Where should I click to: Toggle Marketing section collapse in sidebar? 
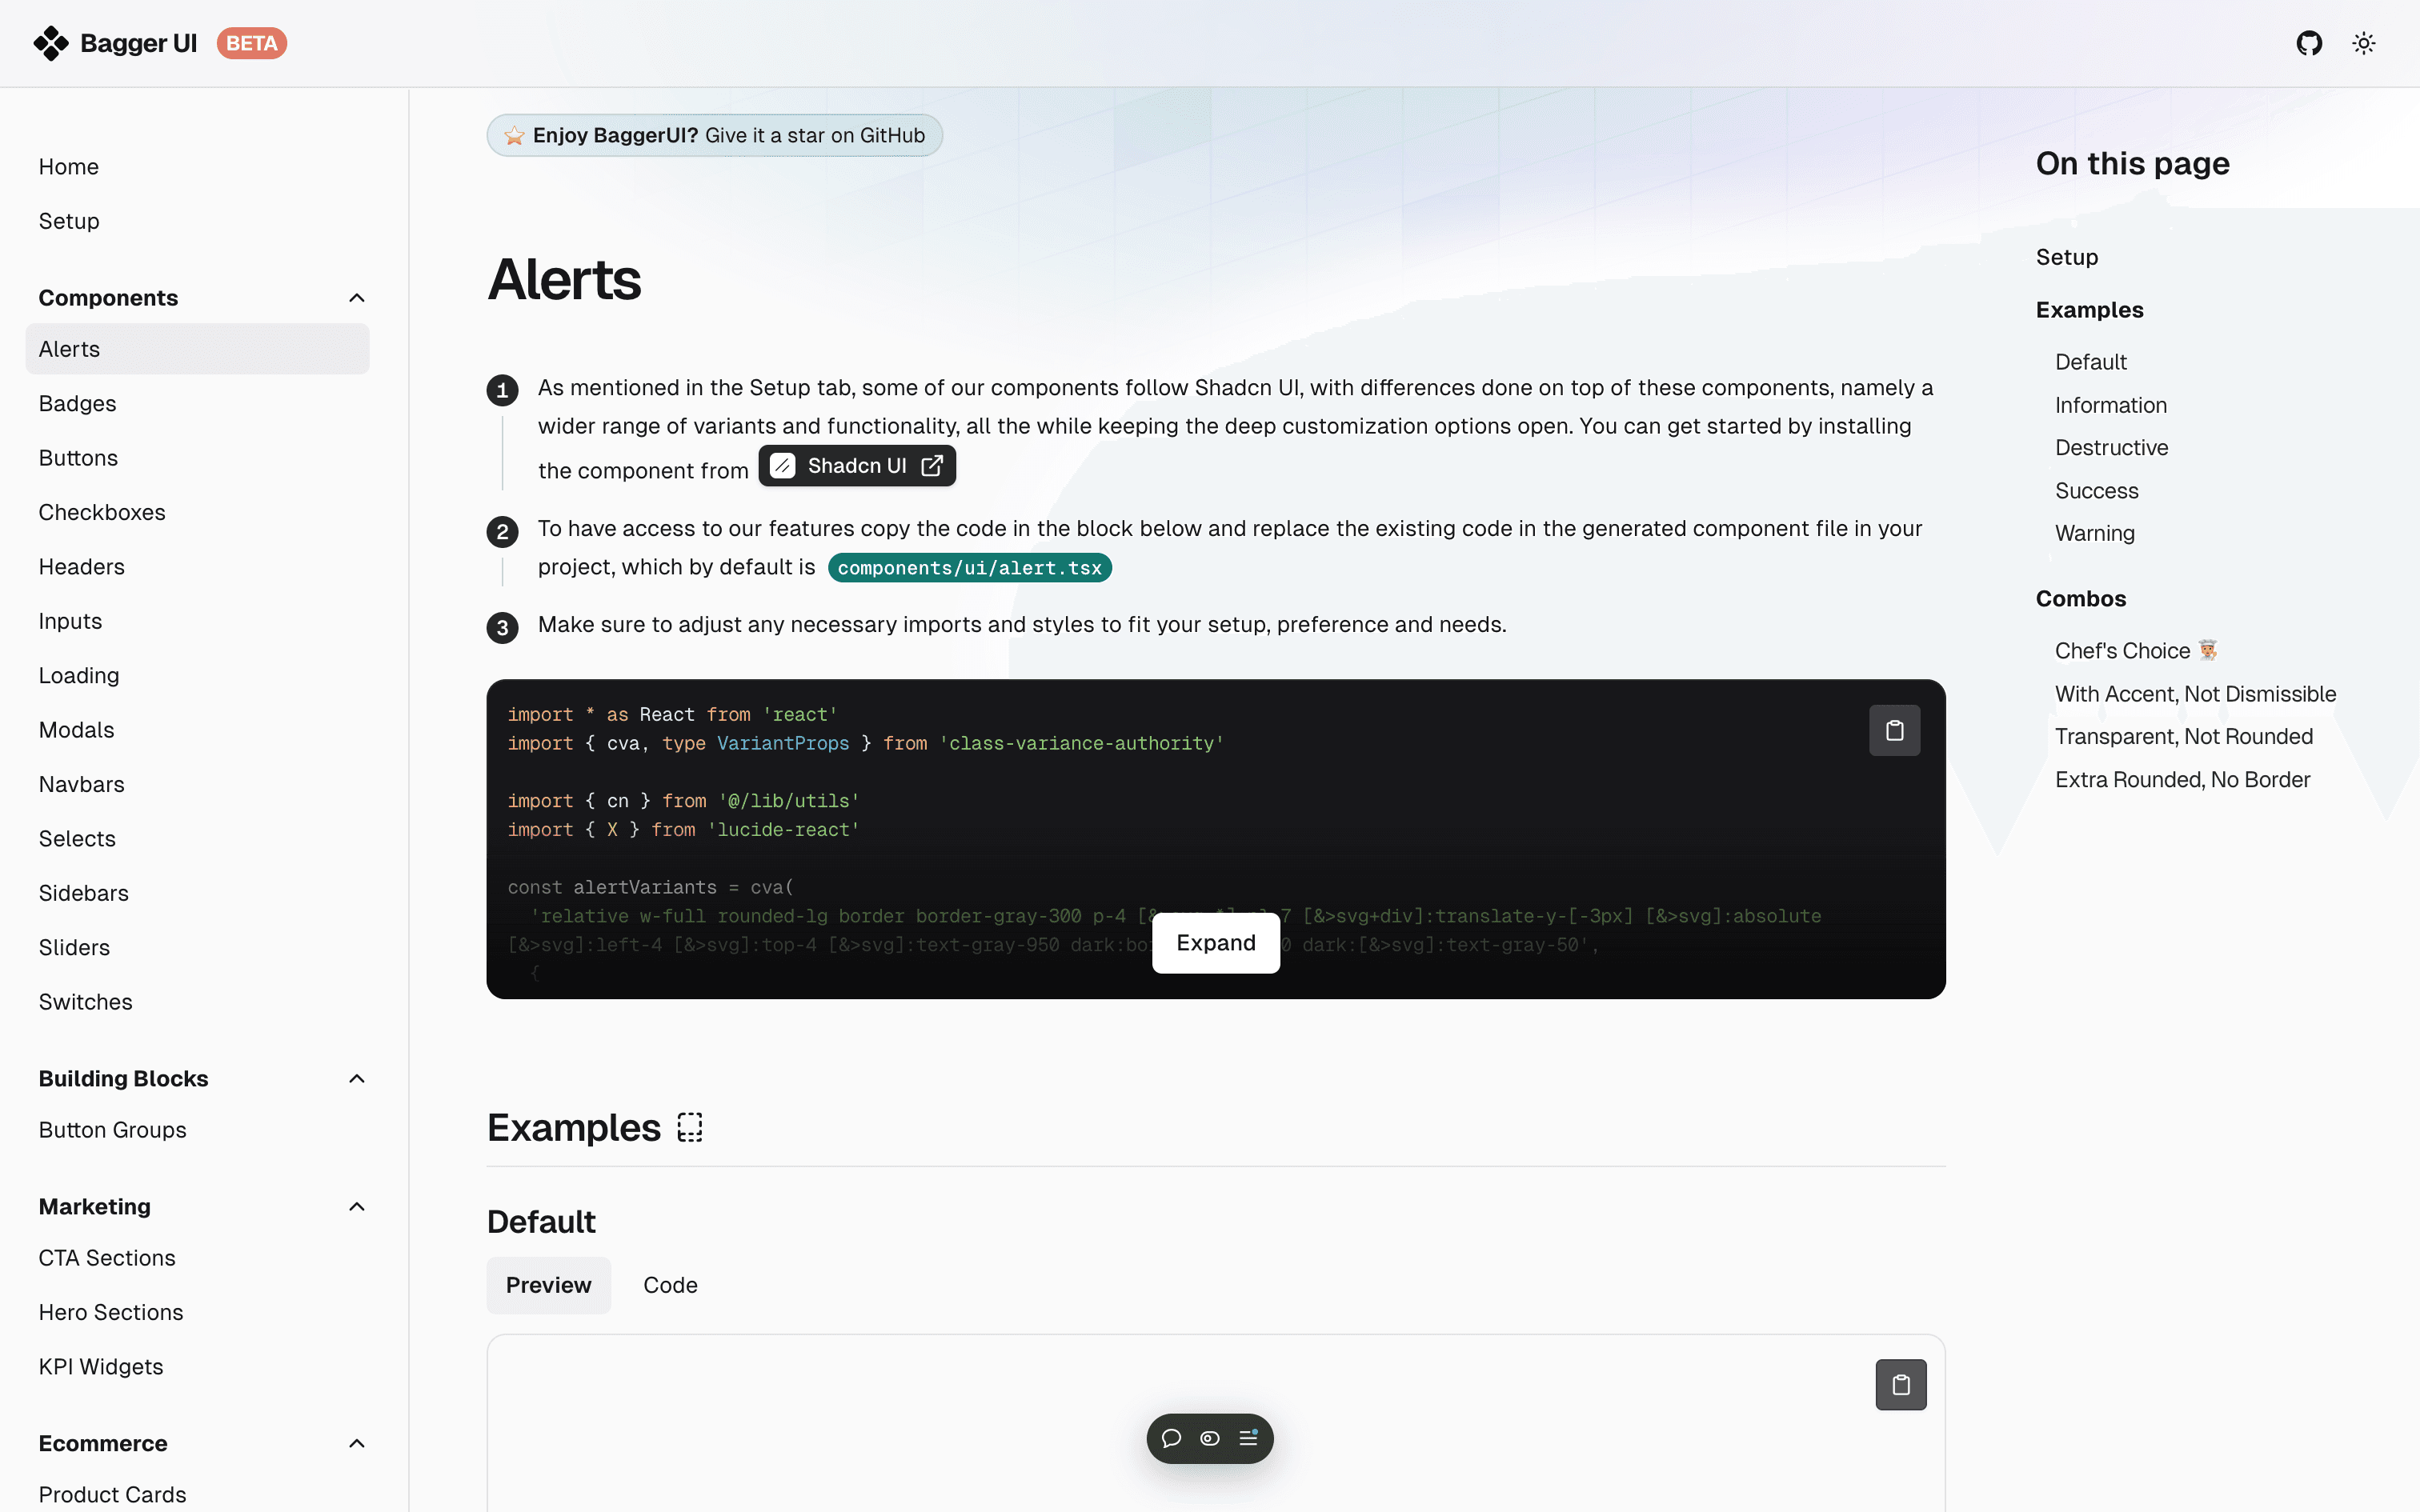(355, 1206)
